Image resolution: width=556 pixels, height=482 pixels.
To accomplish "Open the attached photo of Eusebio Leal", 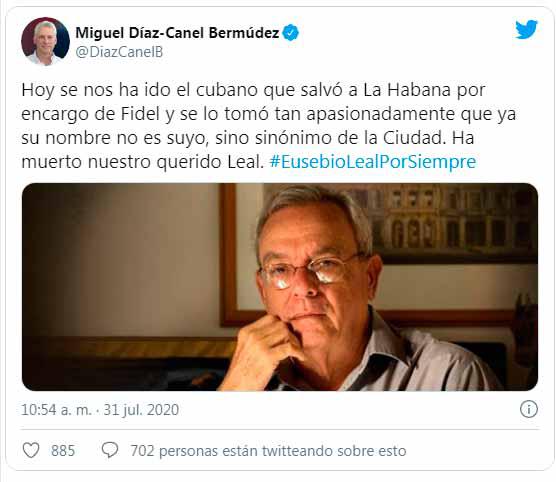I will [280, 287].
